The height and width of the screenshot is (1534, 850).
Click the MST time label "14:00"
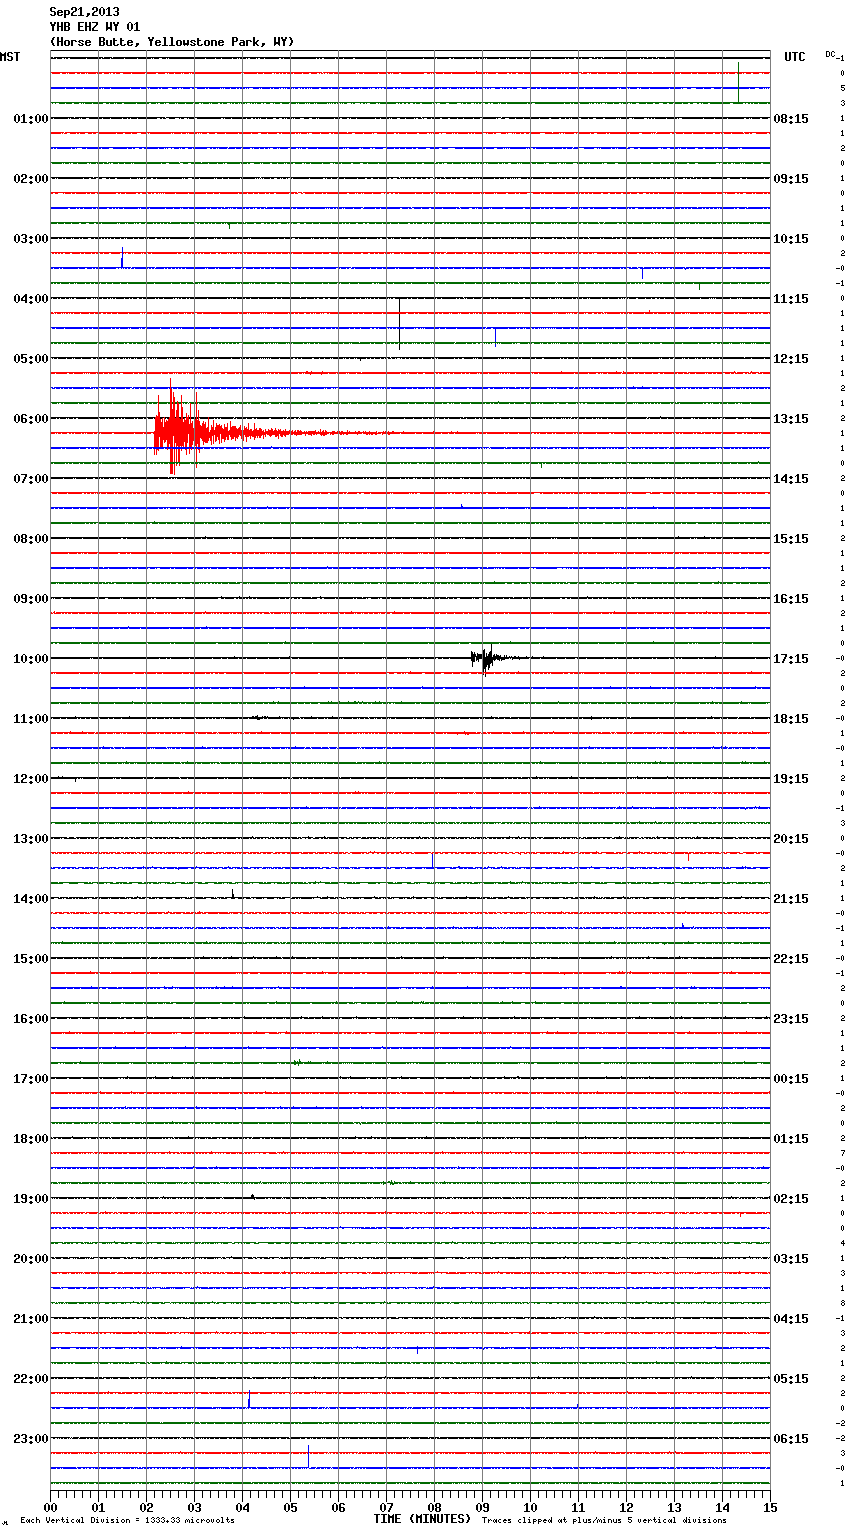(x=31, y=899)
